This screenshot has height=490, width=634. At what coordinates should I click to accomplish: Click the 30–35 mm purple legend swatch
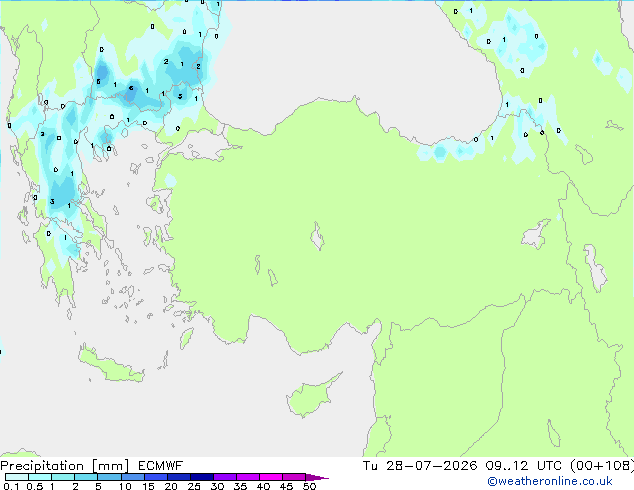224,477
